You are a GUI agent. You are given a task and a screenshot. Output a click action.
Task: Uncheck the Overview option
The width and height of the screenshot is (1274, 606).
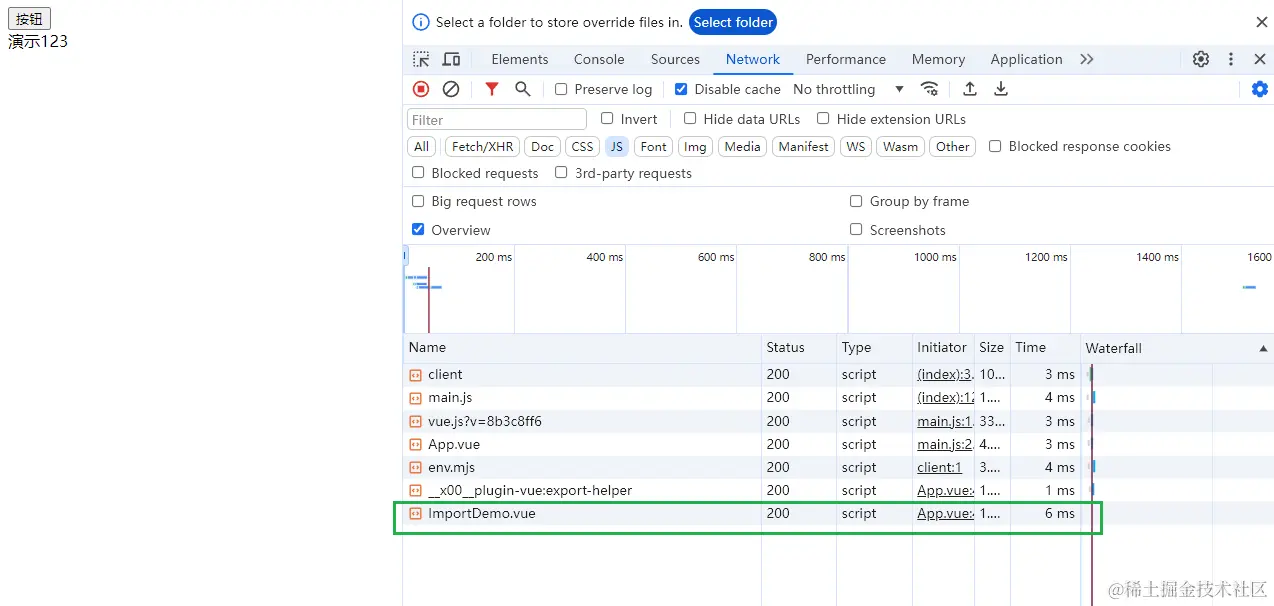pos(418,229)
